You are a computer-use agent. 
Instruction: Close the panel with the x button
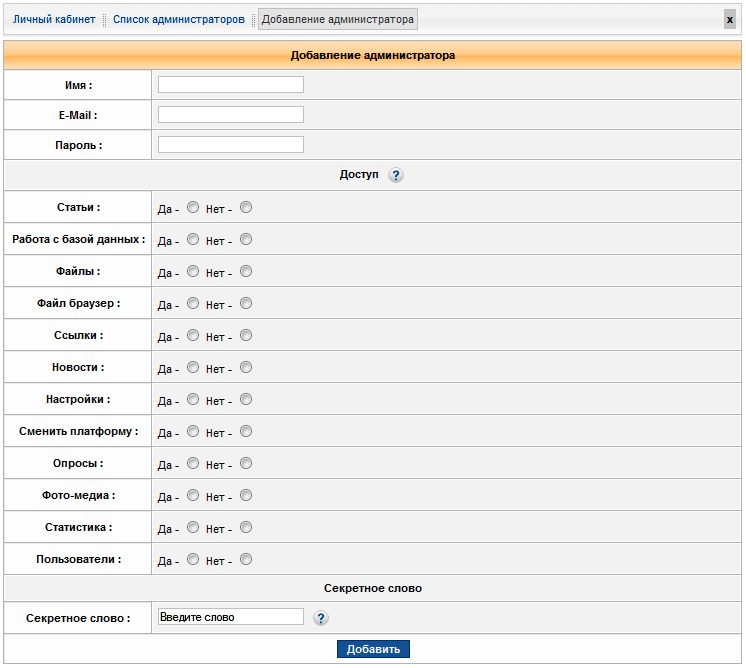[729, 19]
